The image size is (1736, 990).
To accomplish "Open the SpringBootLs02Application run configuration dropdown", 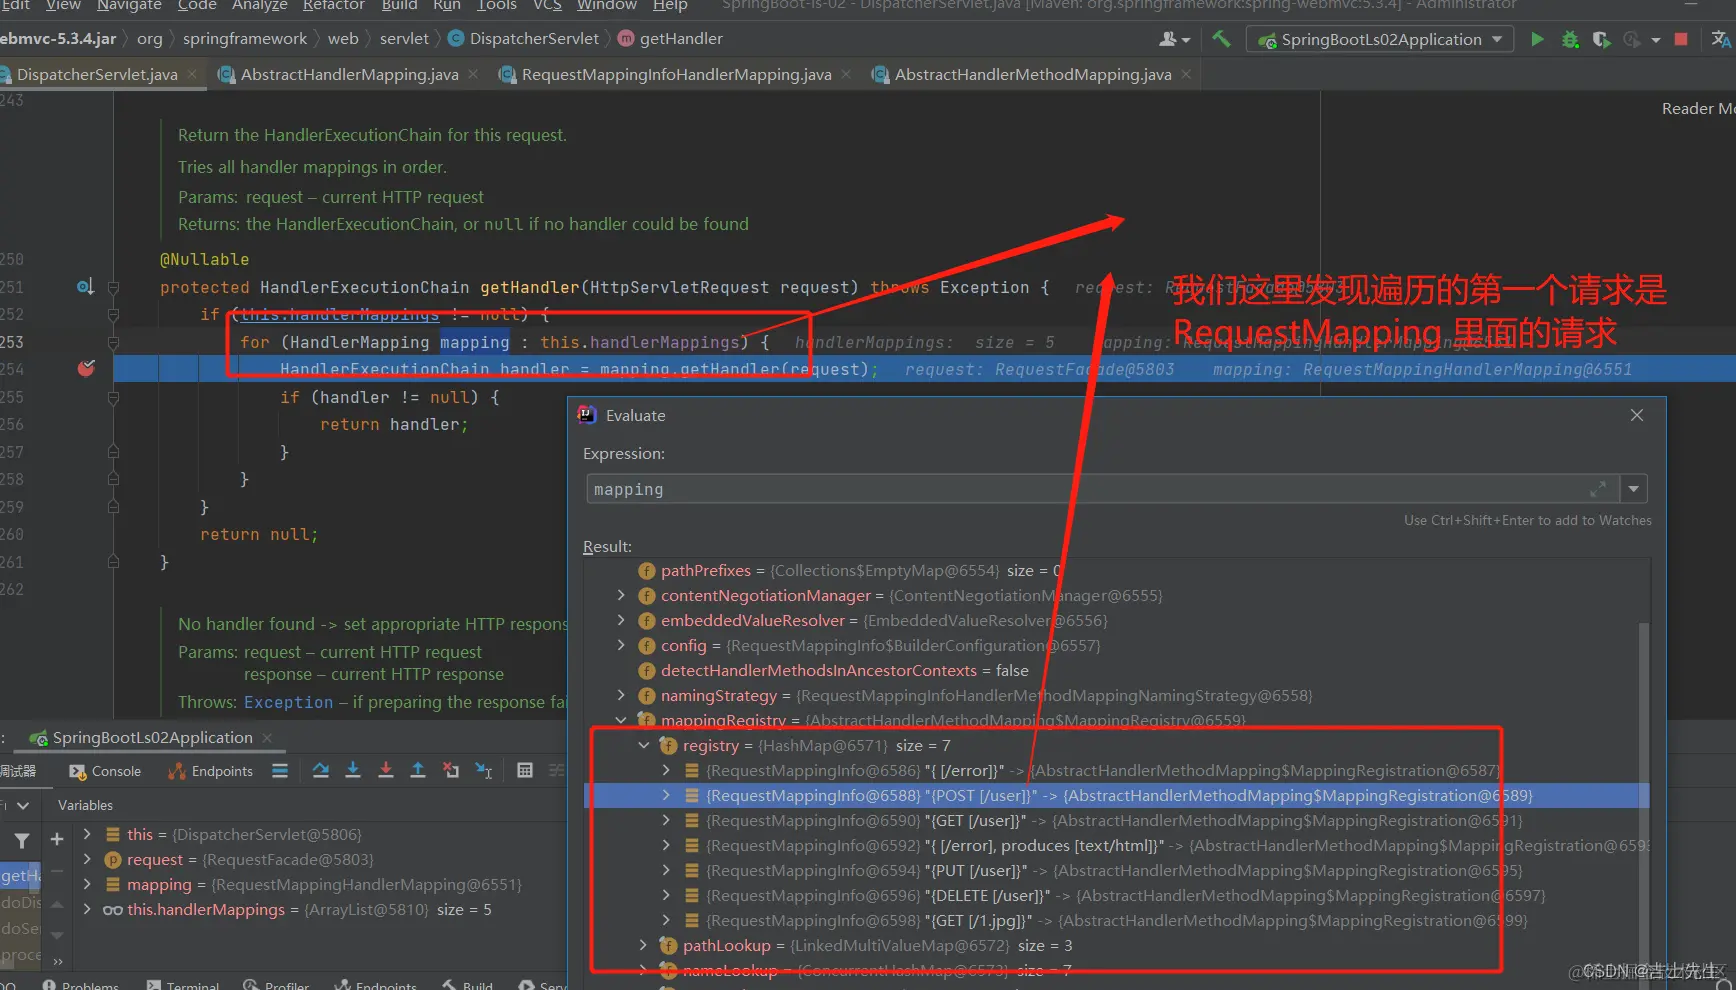I will pos(1379,39).
